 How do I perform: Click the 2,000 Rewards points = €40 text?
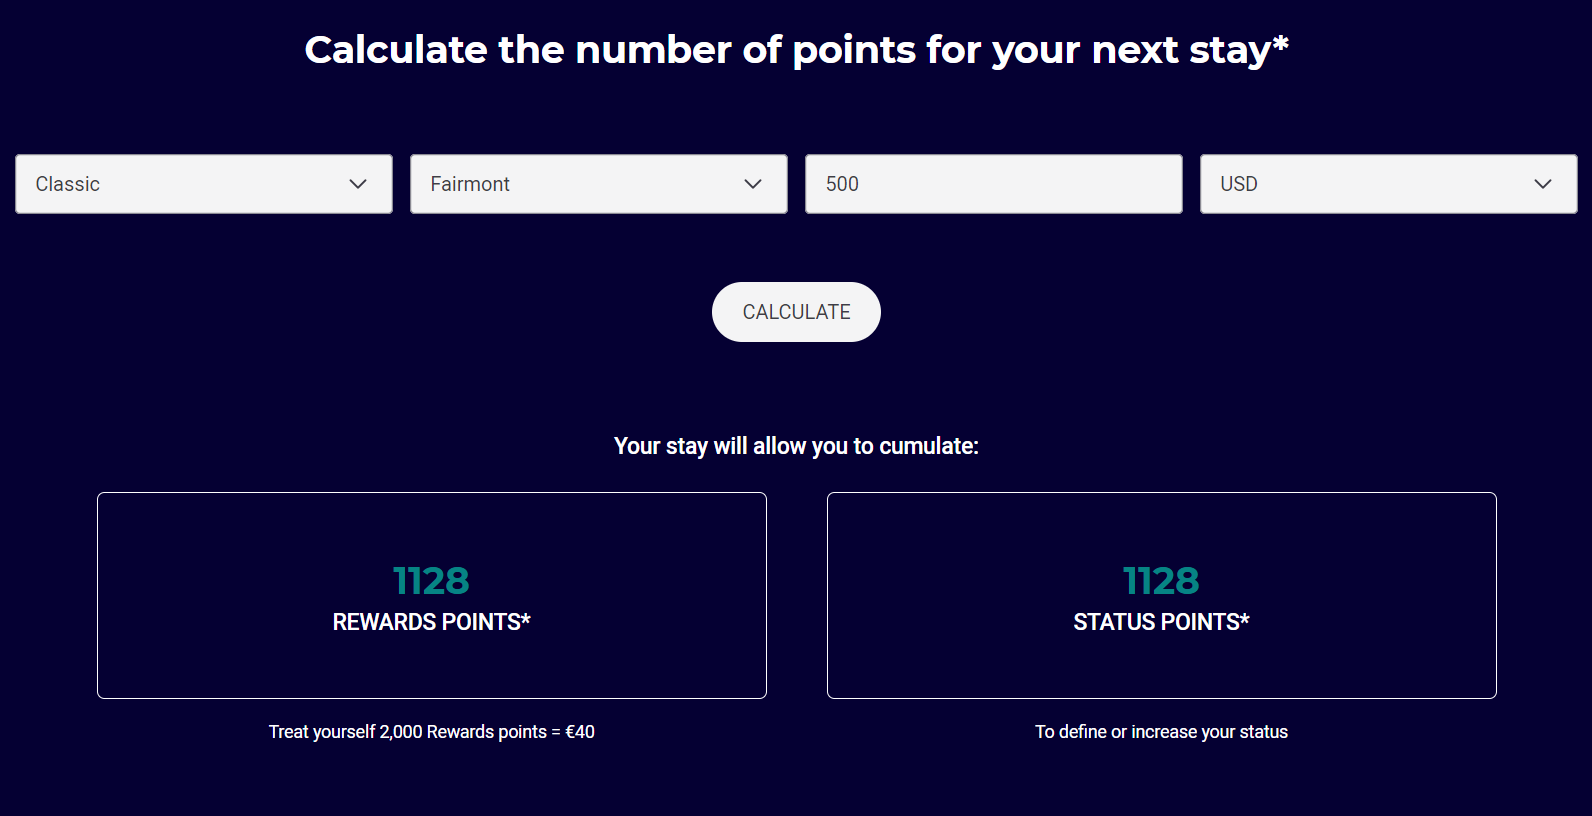tap(431, 731)
